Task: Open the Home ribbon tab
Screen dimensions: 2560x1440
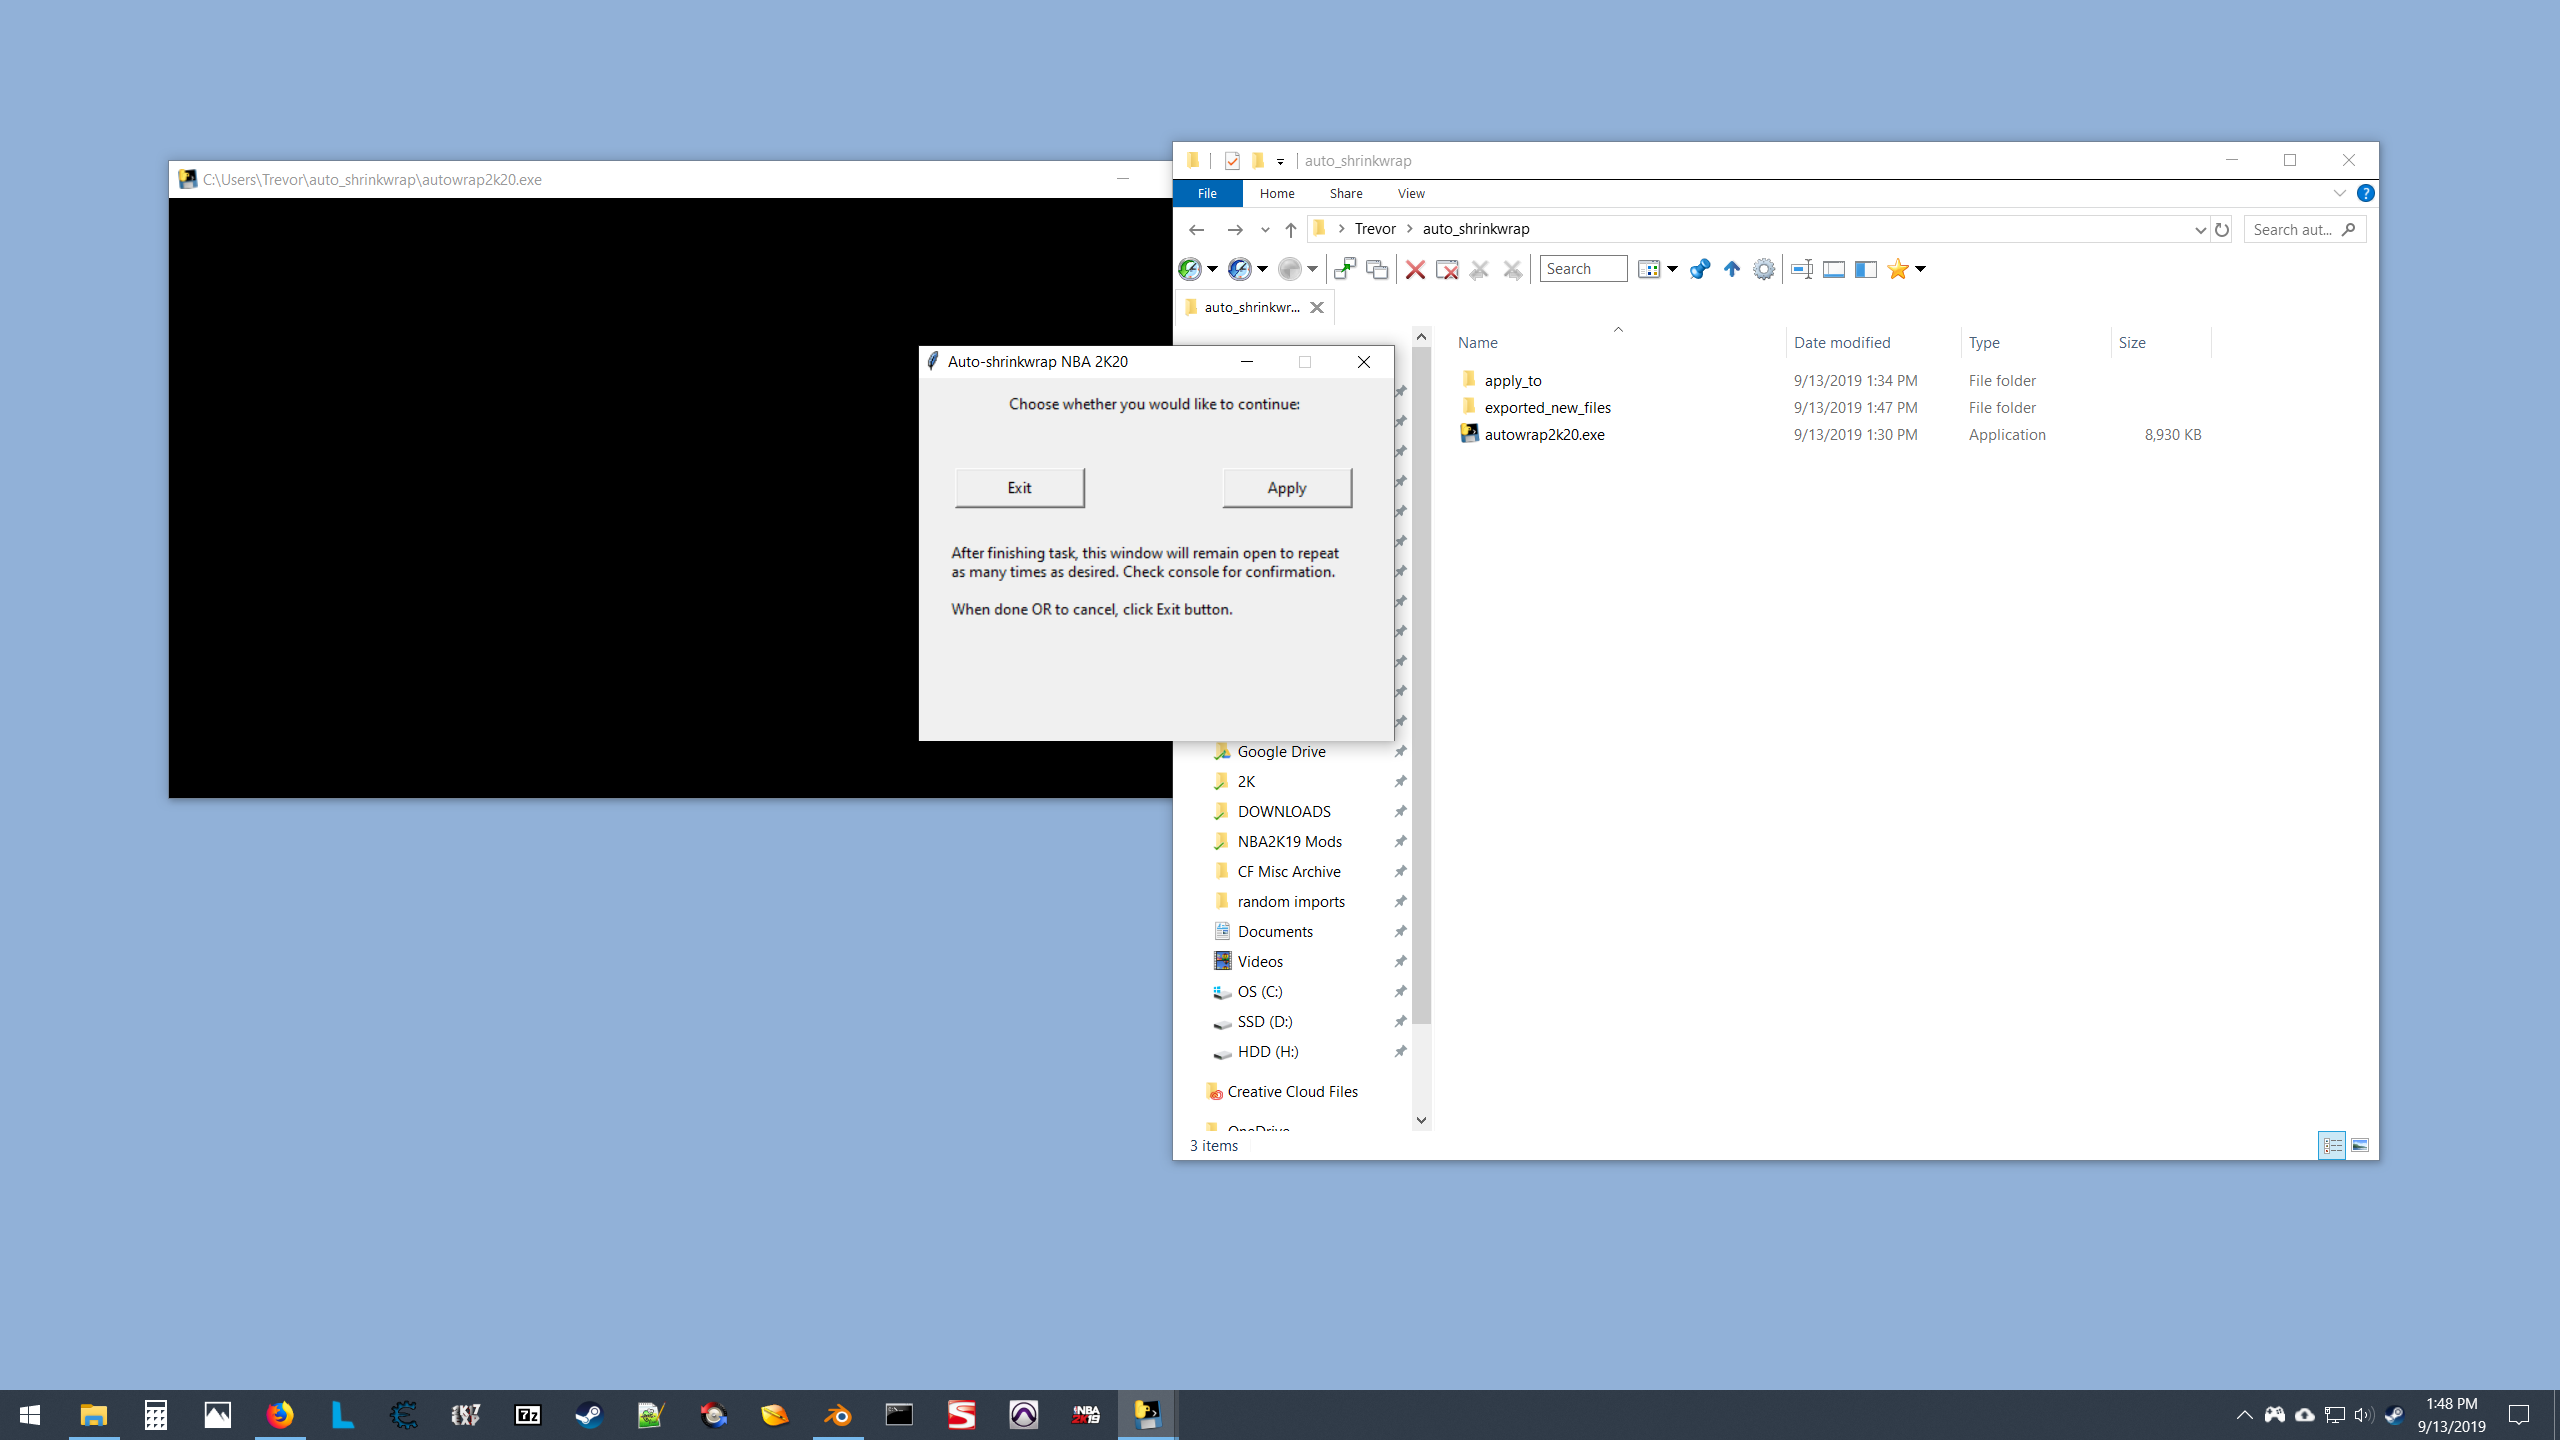Action: click(1277, 193)
